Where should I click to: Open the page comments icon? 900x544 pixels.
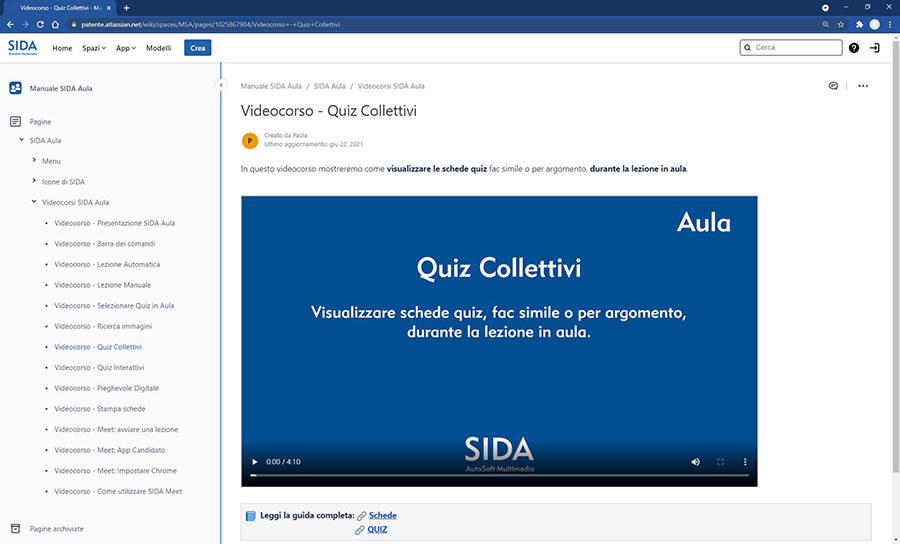pyautogui.click(x=833, y=86)
